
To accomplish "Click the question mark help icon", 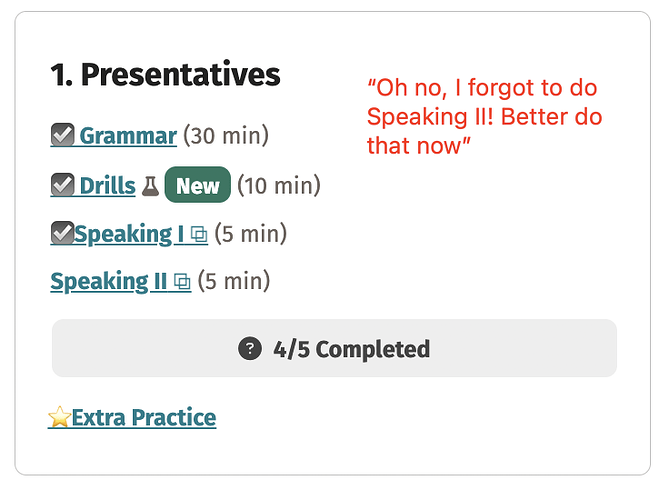I will pos(249,349).
